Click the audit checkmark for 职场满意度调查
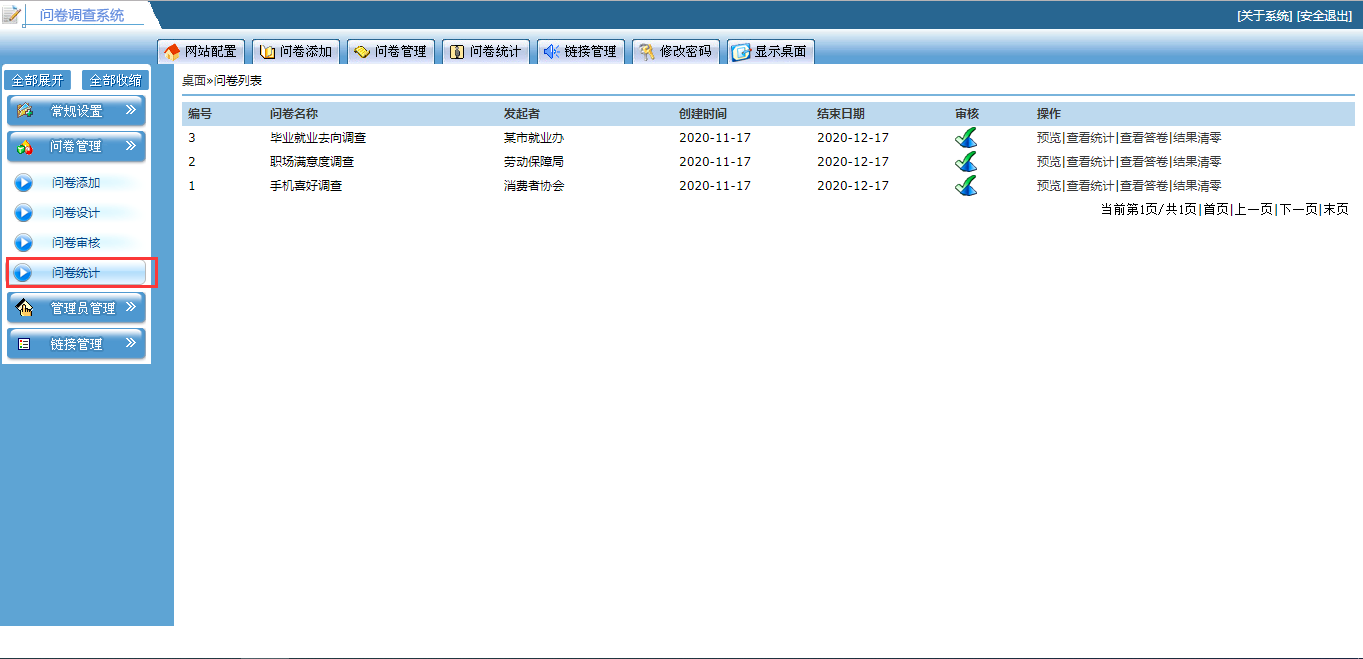The width and height of the screenshot is (1363, 659). (x=966, y=162)
